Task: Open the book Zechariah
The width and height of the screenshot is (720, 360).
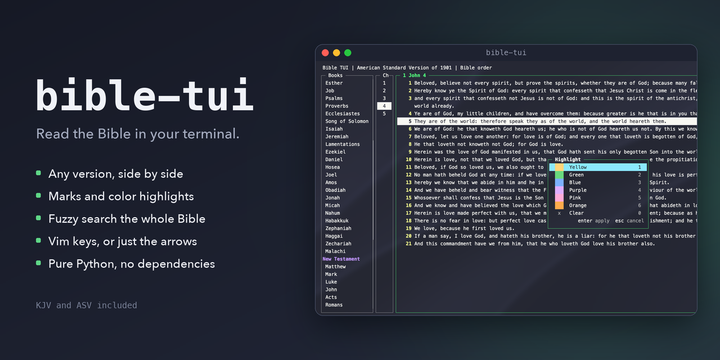Action: [x=338, y=244]
